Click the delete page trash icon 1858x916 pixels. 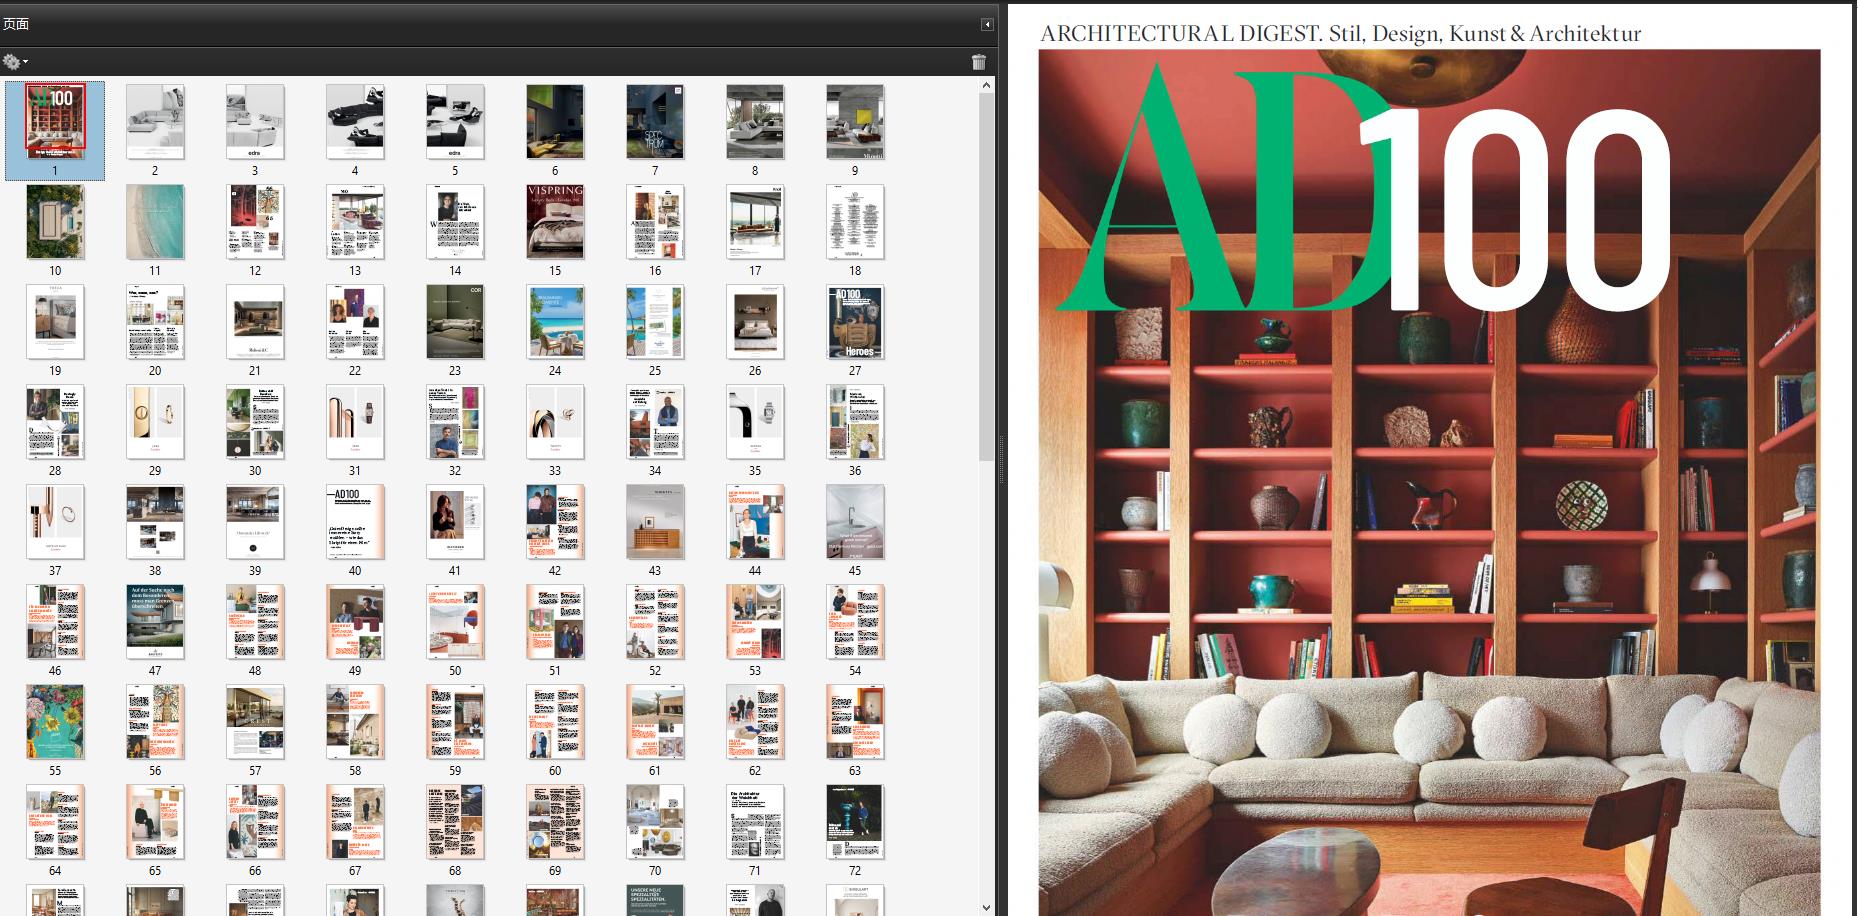tap(979, 62)
